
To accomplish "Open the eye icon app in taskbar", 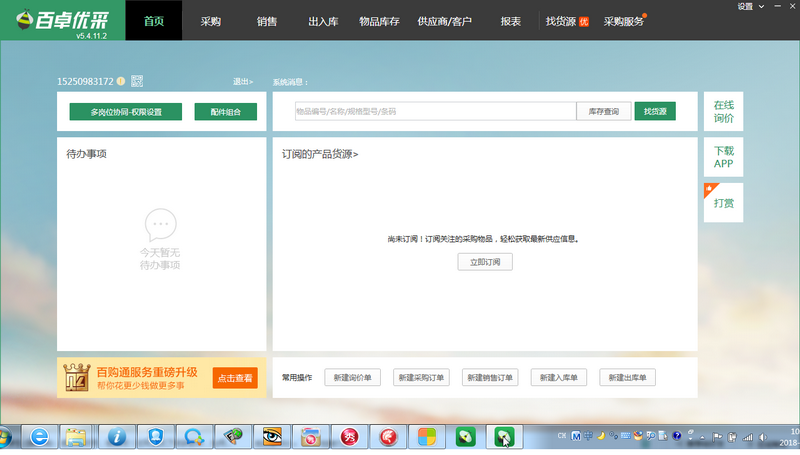I will (272, 437).
